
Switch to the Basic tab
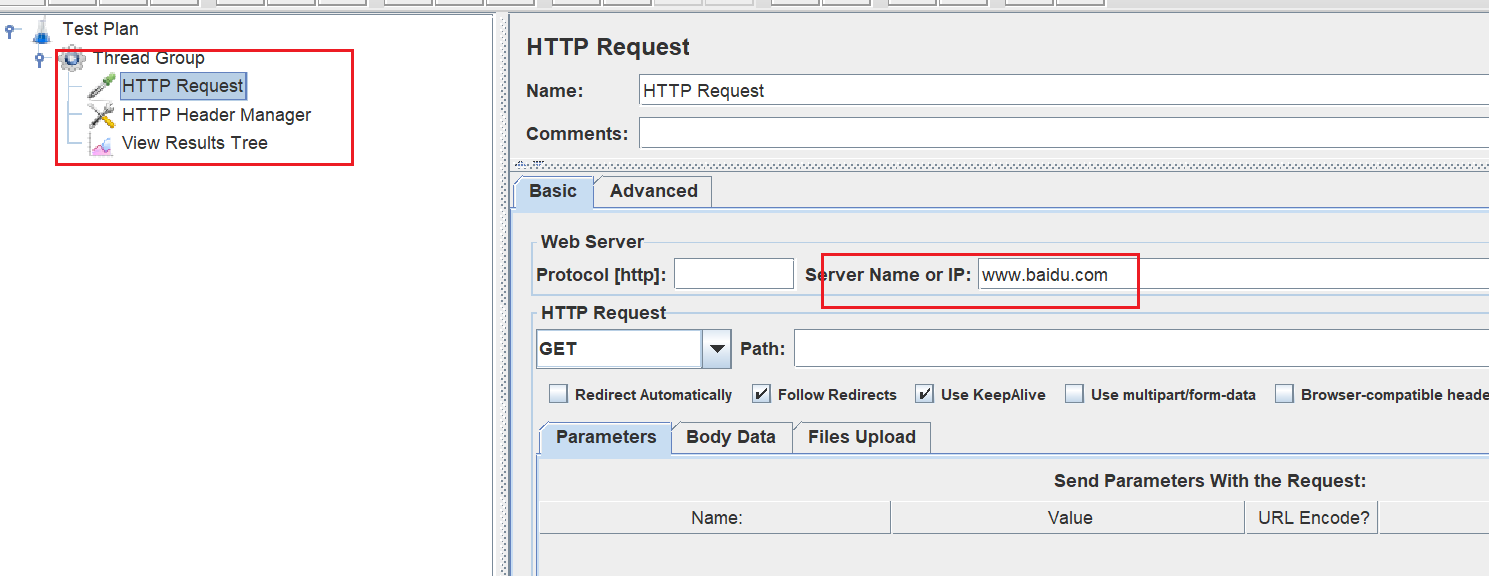coord(553,191)
